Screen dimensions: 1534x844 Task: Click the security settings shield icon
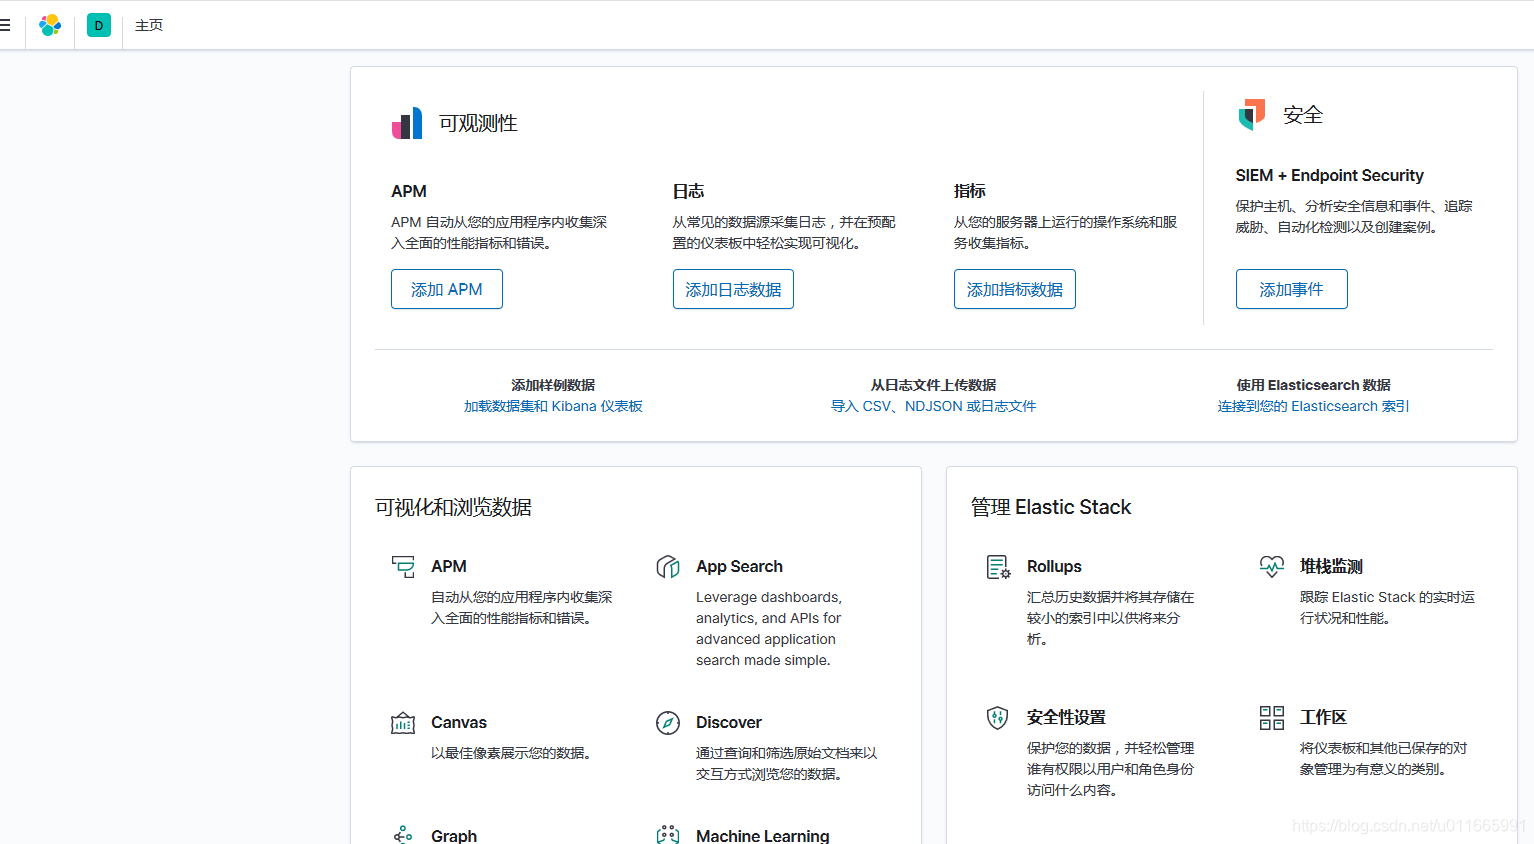tap(998, 717)
